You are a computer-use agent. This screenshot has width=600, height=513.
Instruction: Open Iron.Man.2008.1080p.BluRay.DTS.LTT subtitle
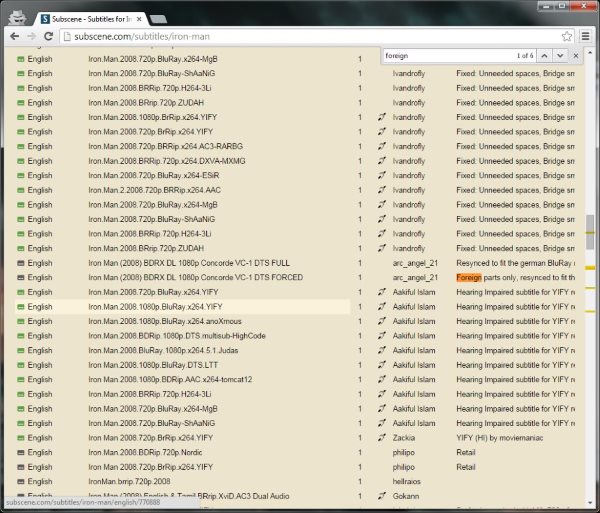point(153,365)
